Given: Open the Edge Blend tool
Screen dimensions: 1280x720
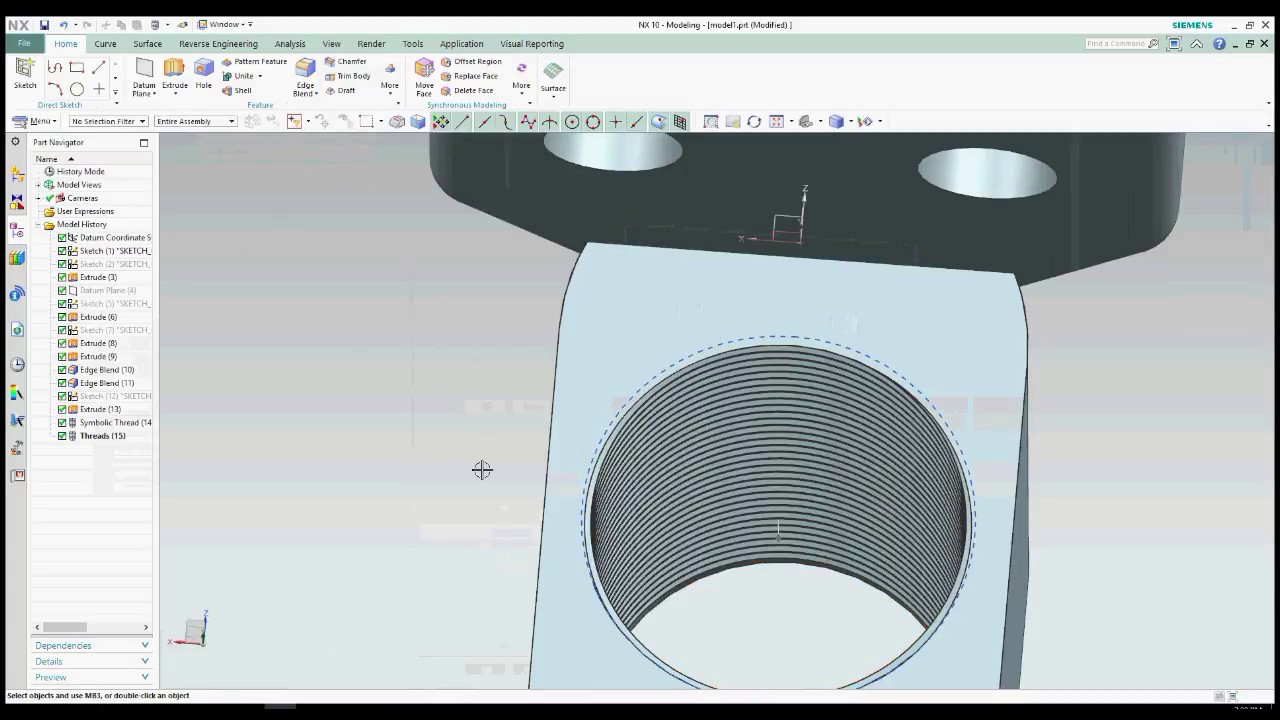Looking at the screenshot, I should 306,77.
